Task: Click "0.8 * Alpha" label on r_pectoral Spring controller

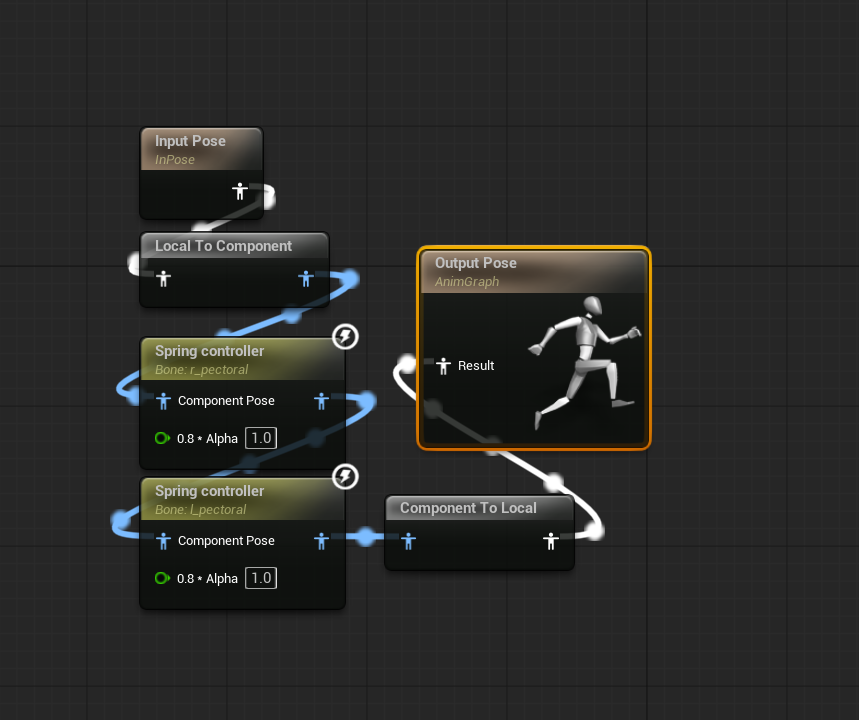Action: 207,438
